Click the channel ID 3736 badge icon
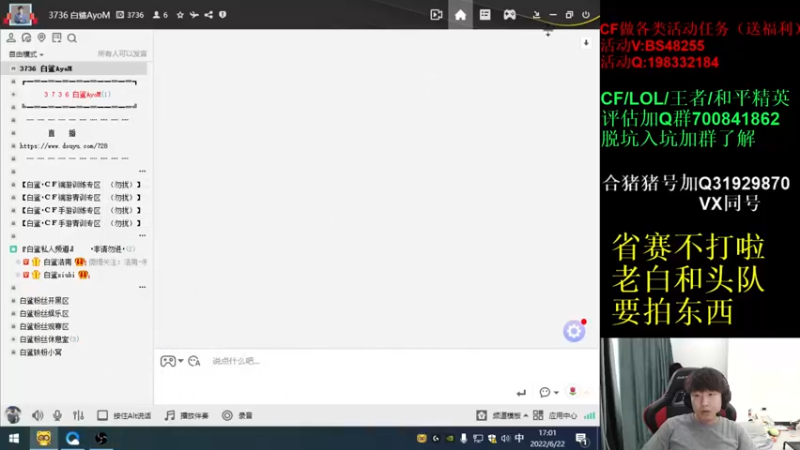Viewport: 800px width, 450px height. point(120,15)
